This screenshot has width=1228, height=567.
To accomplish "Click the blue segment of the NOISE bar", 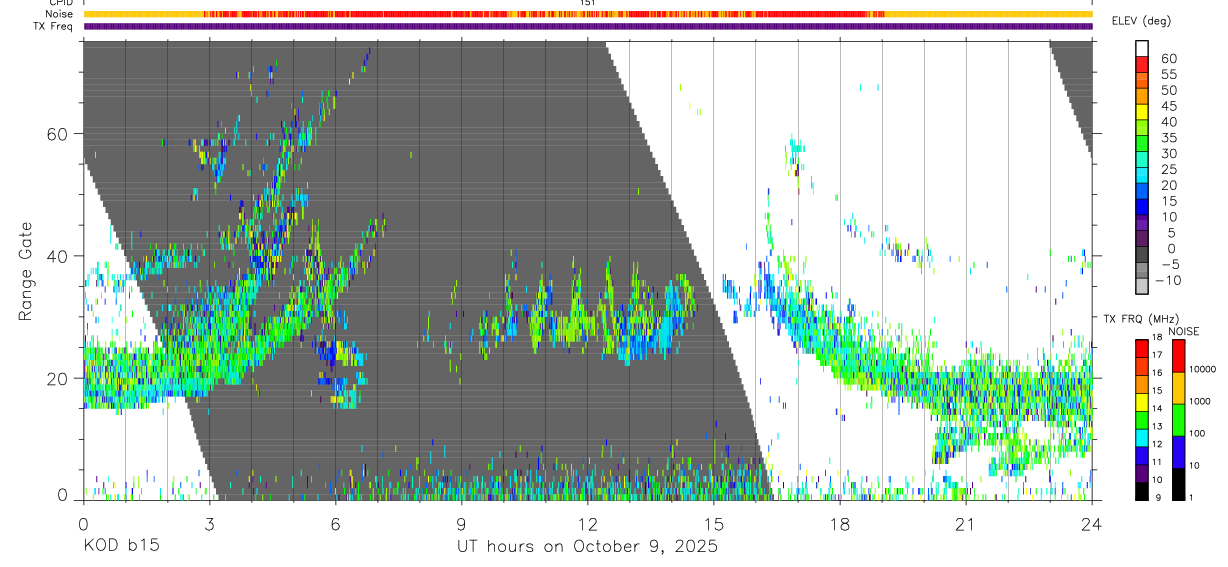I will click(x=1179, y=451).
